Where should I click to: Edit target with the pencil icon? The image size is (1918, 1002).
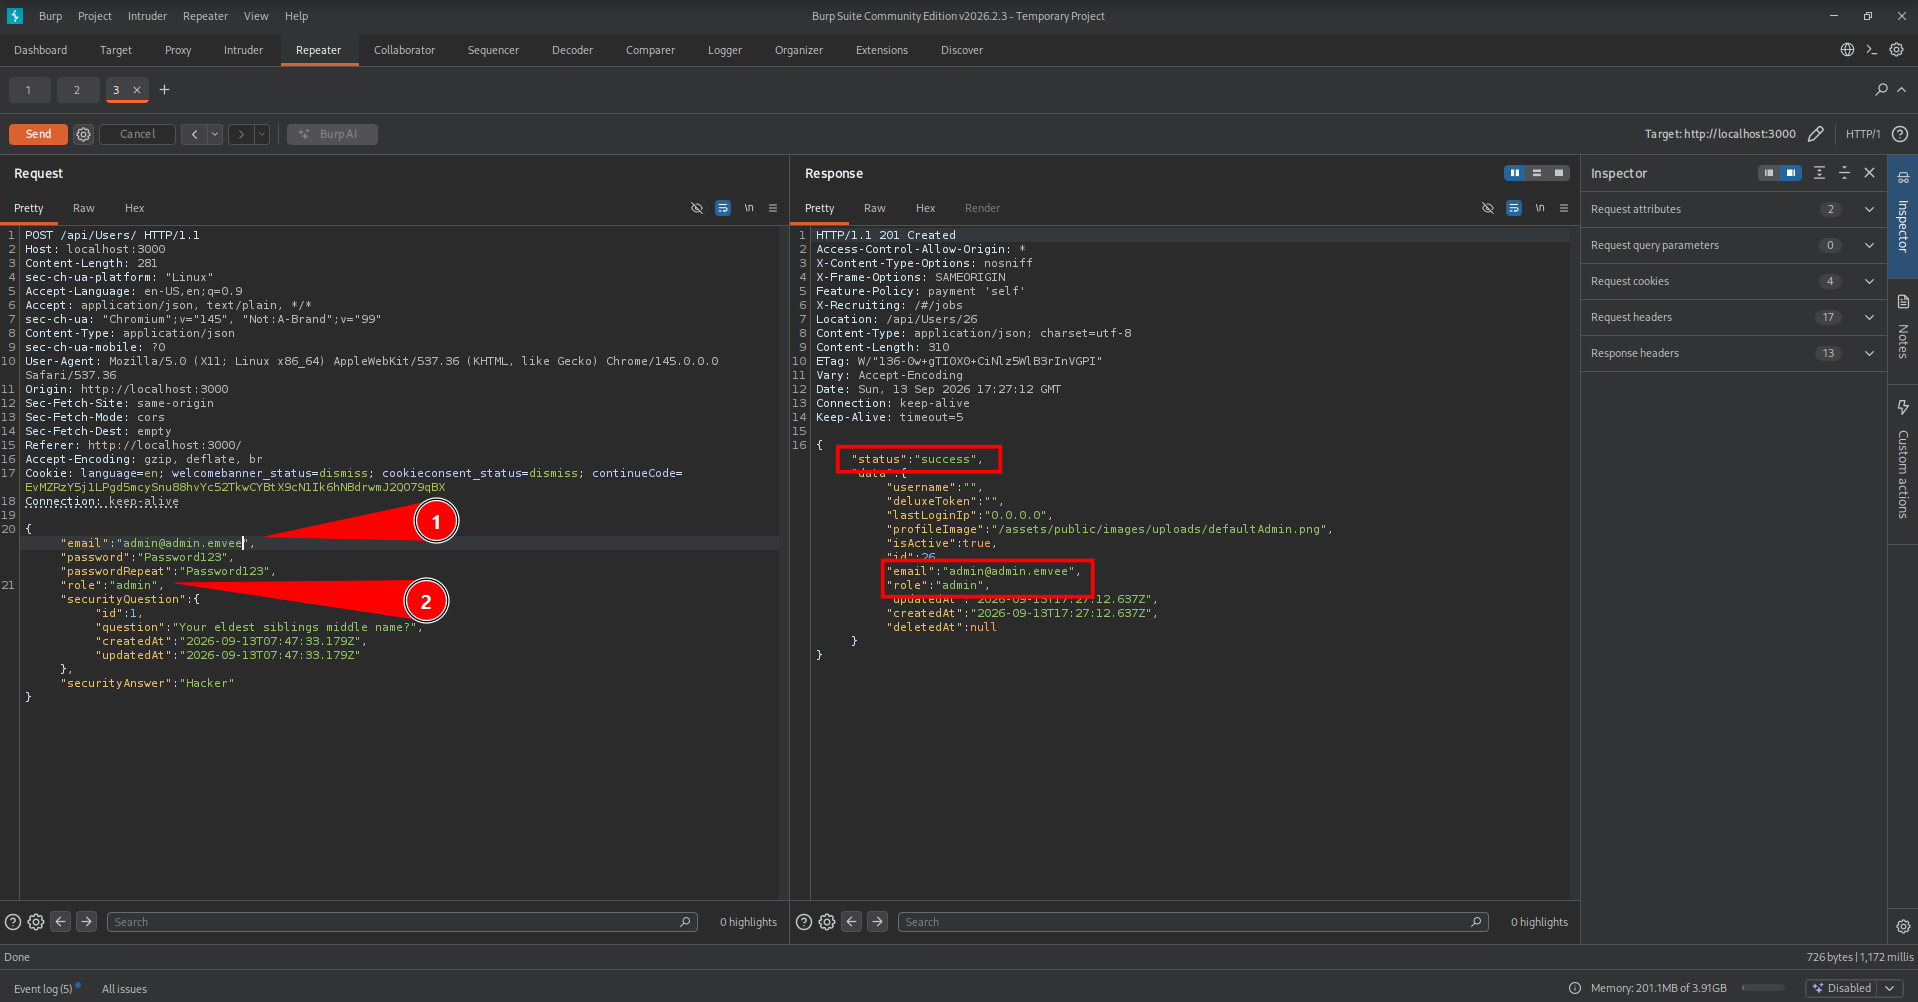pyautogui.click(x=1816, y=134)
